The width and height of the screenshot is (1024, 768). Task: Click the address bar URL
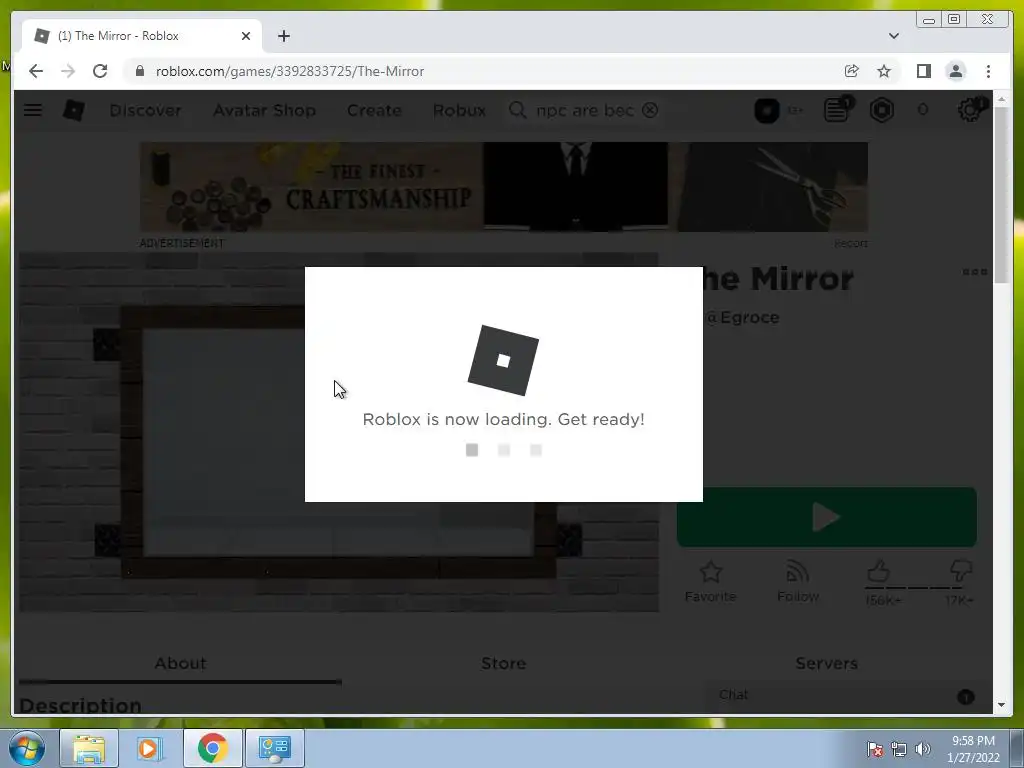click(290, 71)
